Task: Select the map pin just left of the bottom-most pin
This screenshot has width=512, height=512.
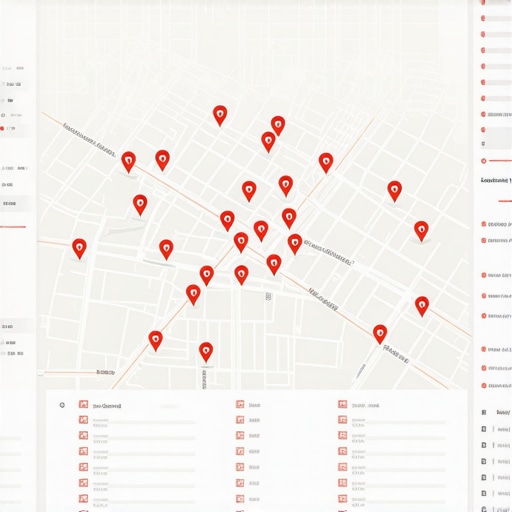Action: tap(155, 340)
